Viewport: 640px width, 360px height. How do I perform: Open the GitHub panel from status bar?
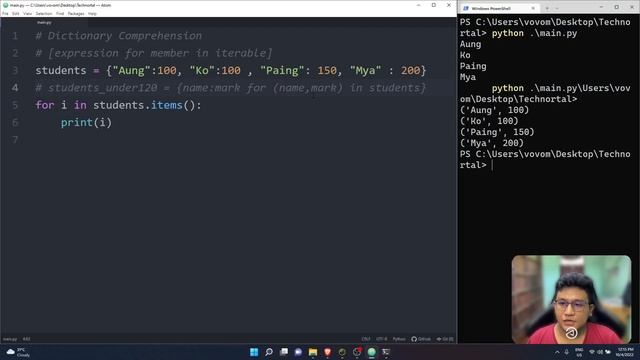[421, 339]
